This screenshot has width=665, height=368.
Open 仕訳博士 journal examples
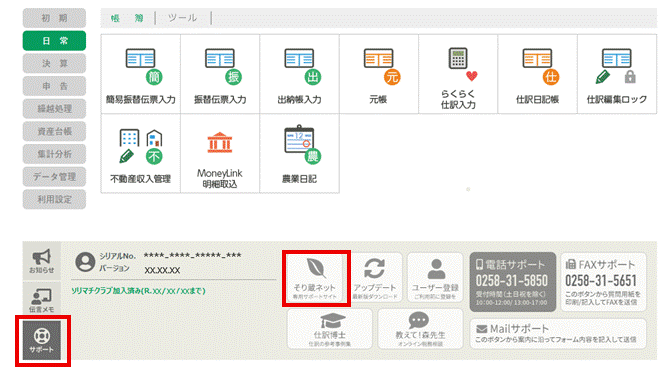pos(330,329)
